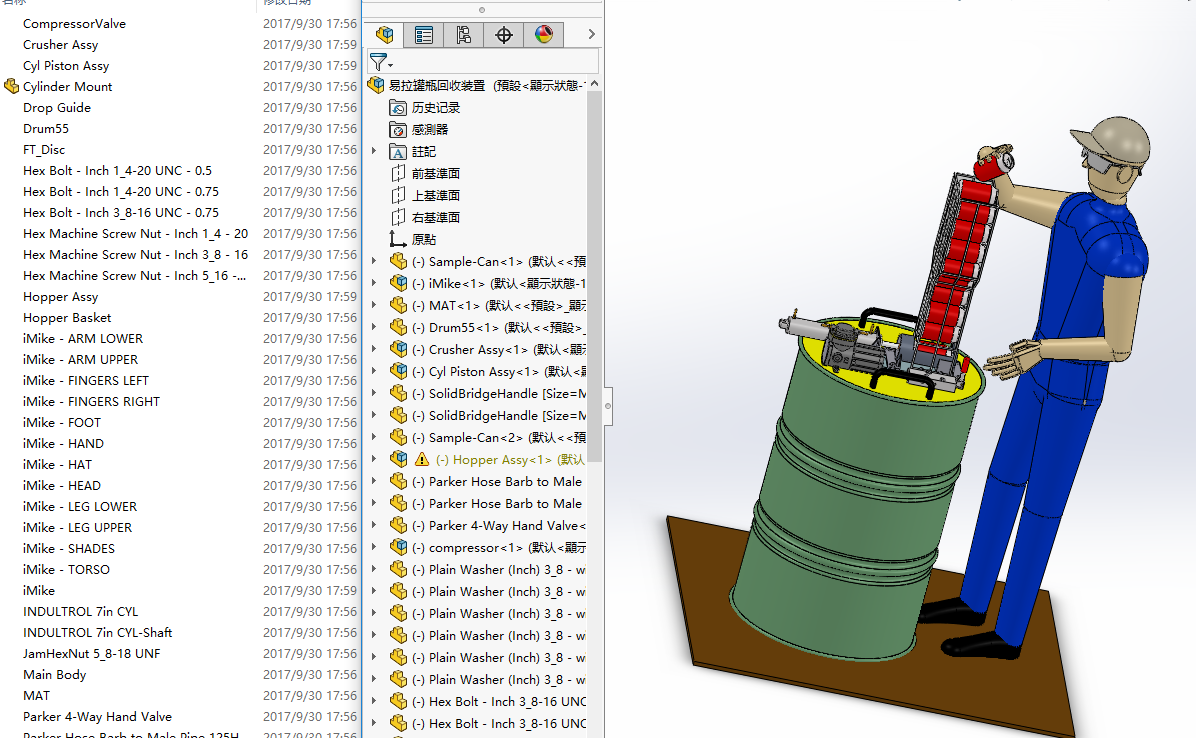This screenshot has width=1196, height=738.
Task: Switch to the ConfigurationManager tab
Action: [x=464, y=35]
